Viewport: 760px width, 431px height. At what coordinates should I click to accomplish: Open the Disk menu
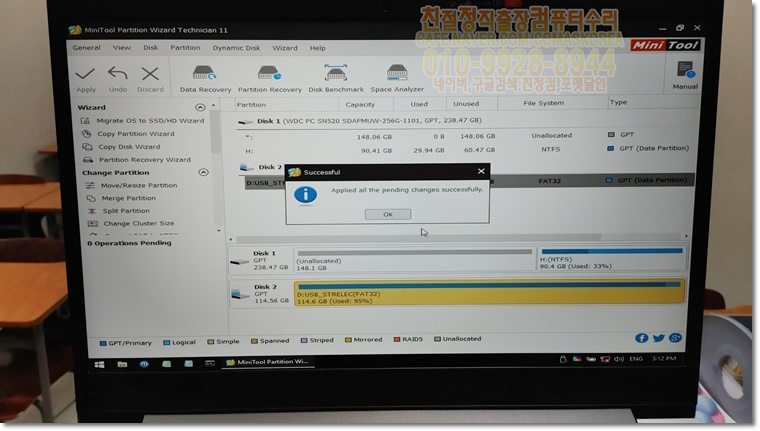tap(150, 48)
